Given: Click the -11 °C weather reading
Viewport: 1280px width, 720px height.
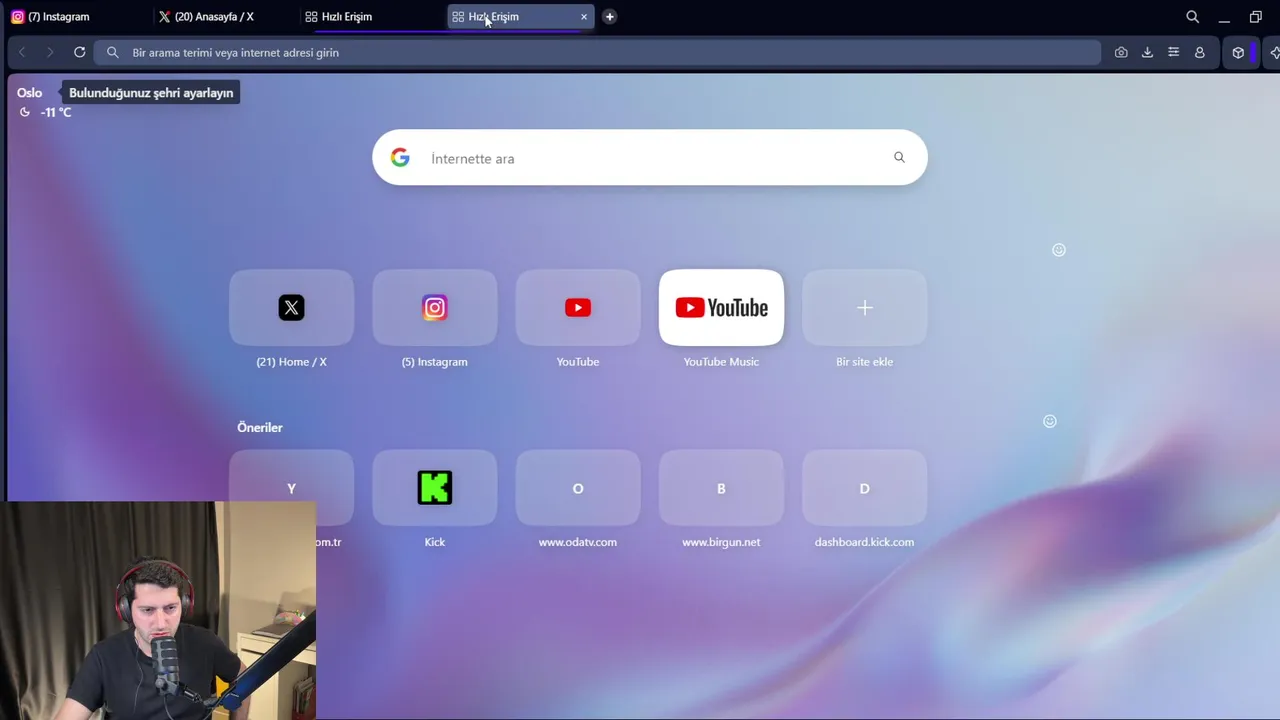Looking at the screenshot, I should (x=56, y=113).
